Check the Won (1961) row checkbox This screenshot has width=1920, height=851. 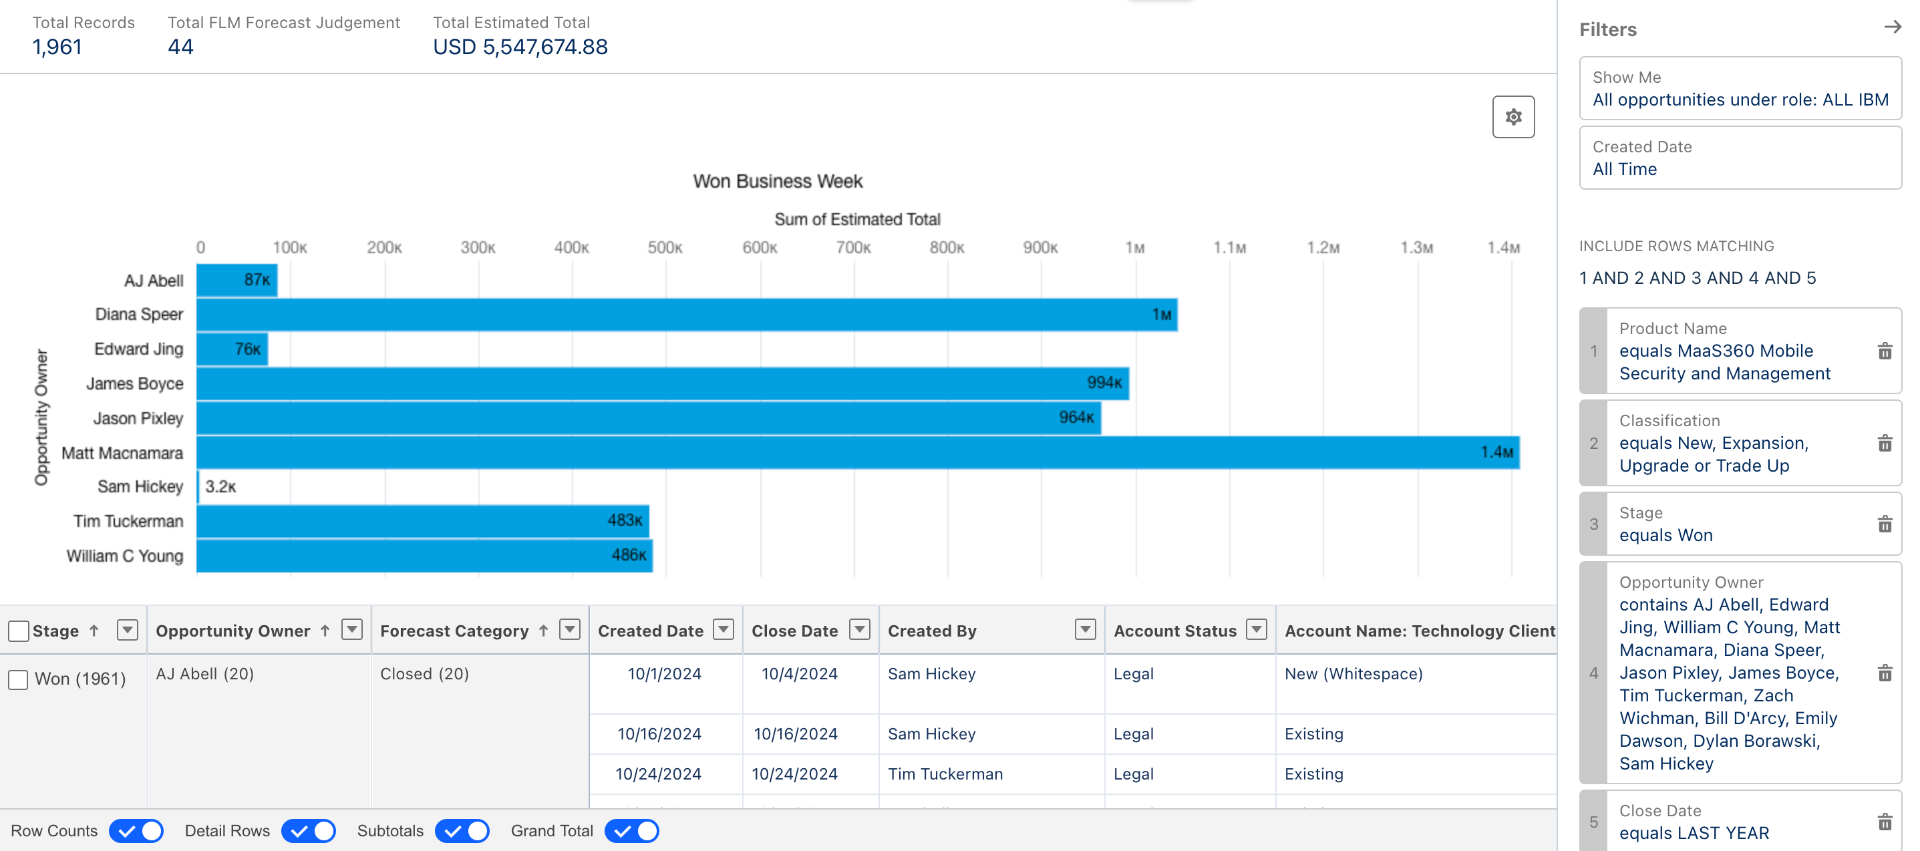pyautogui.click(x=18, y=679)
